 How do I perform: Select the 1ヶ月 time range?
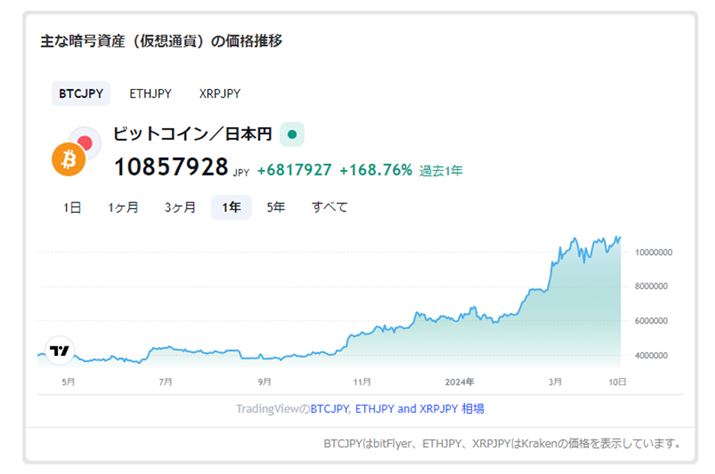point(123,208)
